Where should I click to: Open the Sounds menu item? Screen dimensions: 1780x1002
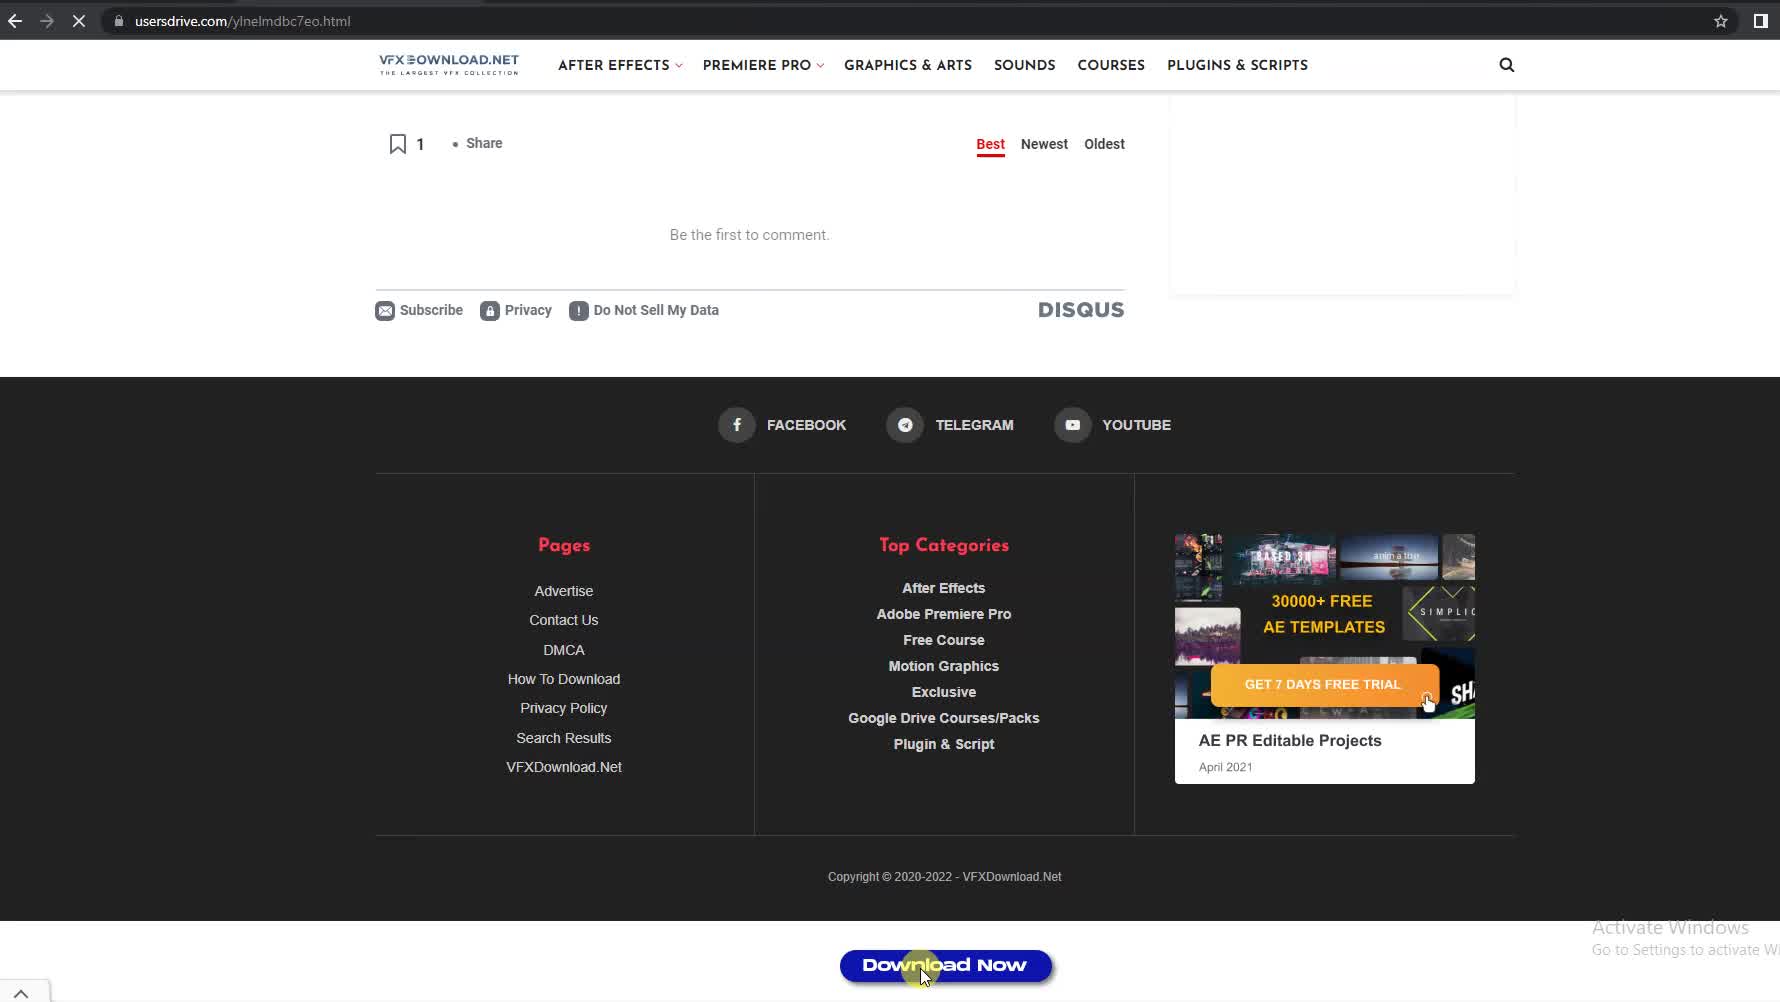[x=1025, y=65]
